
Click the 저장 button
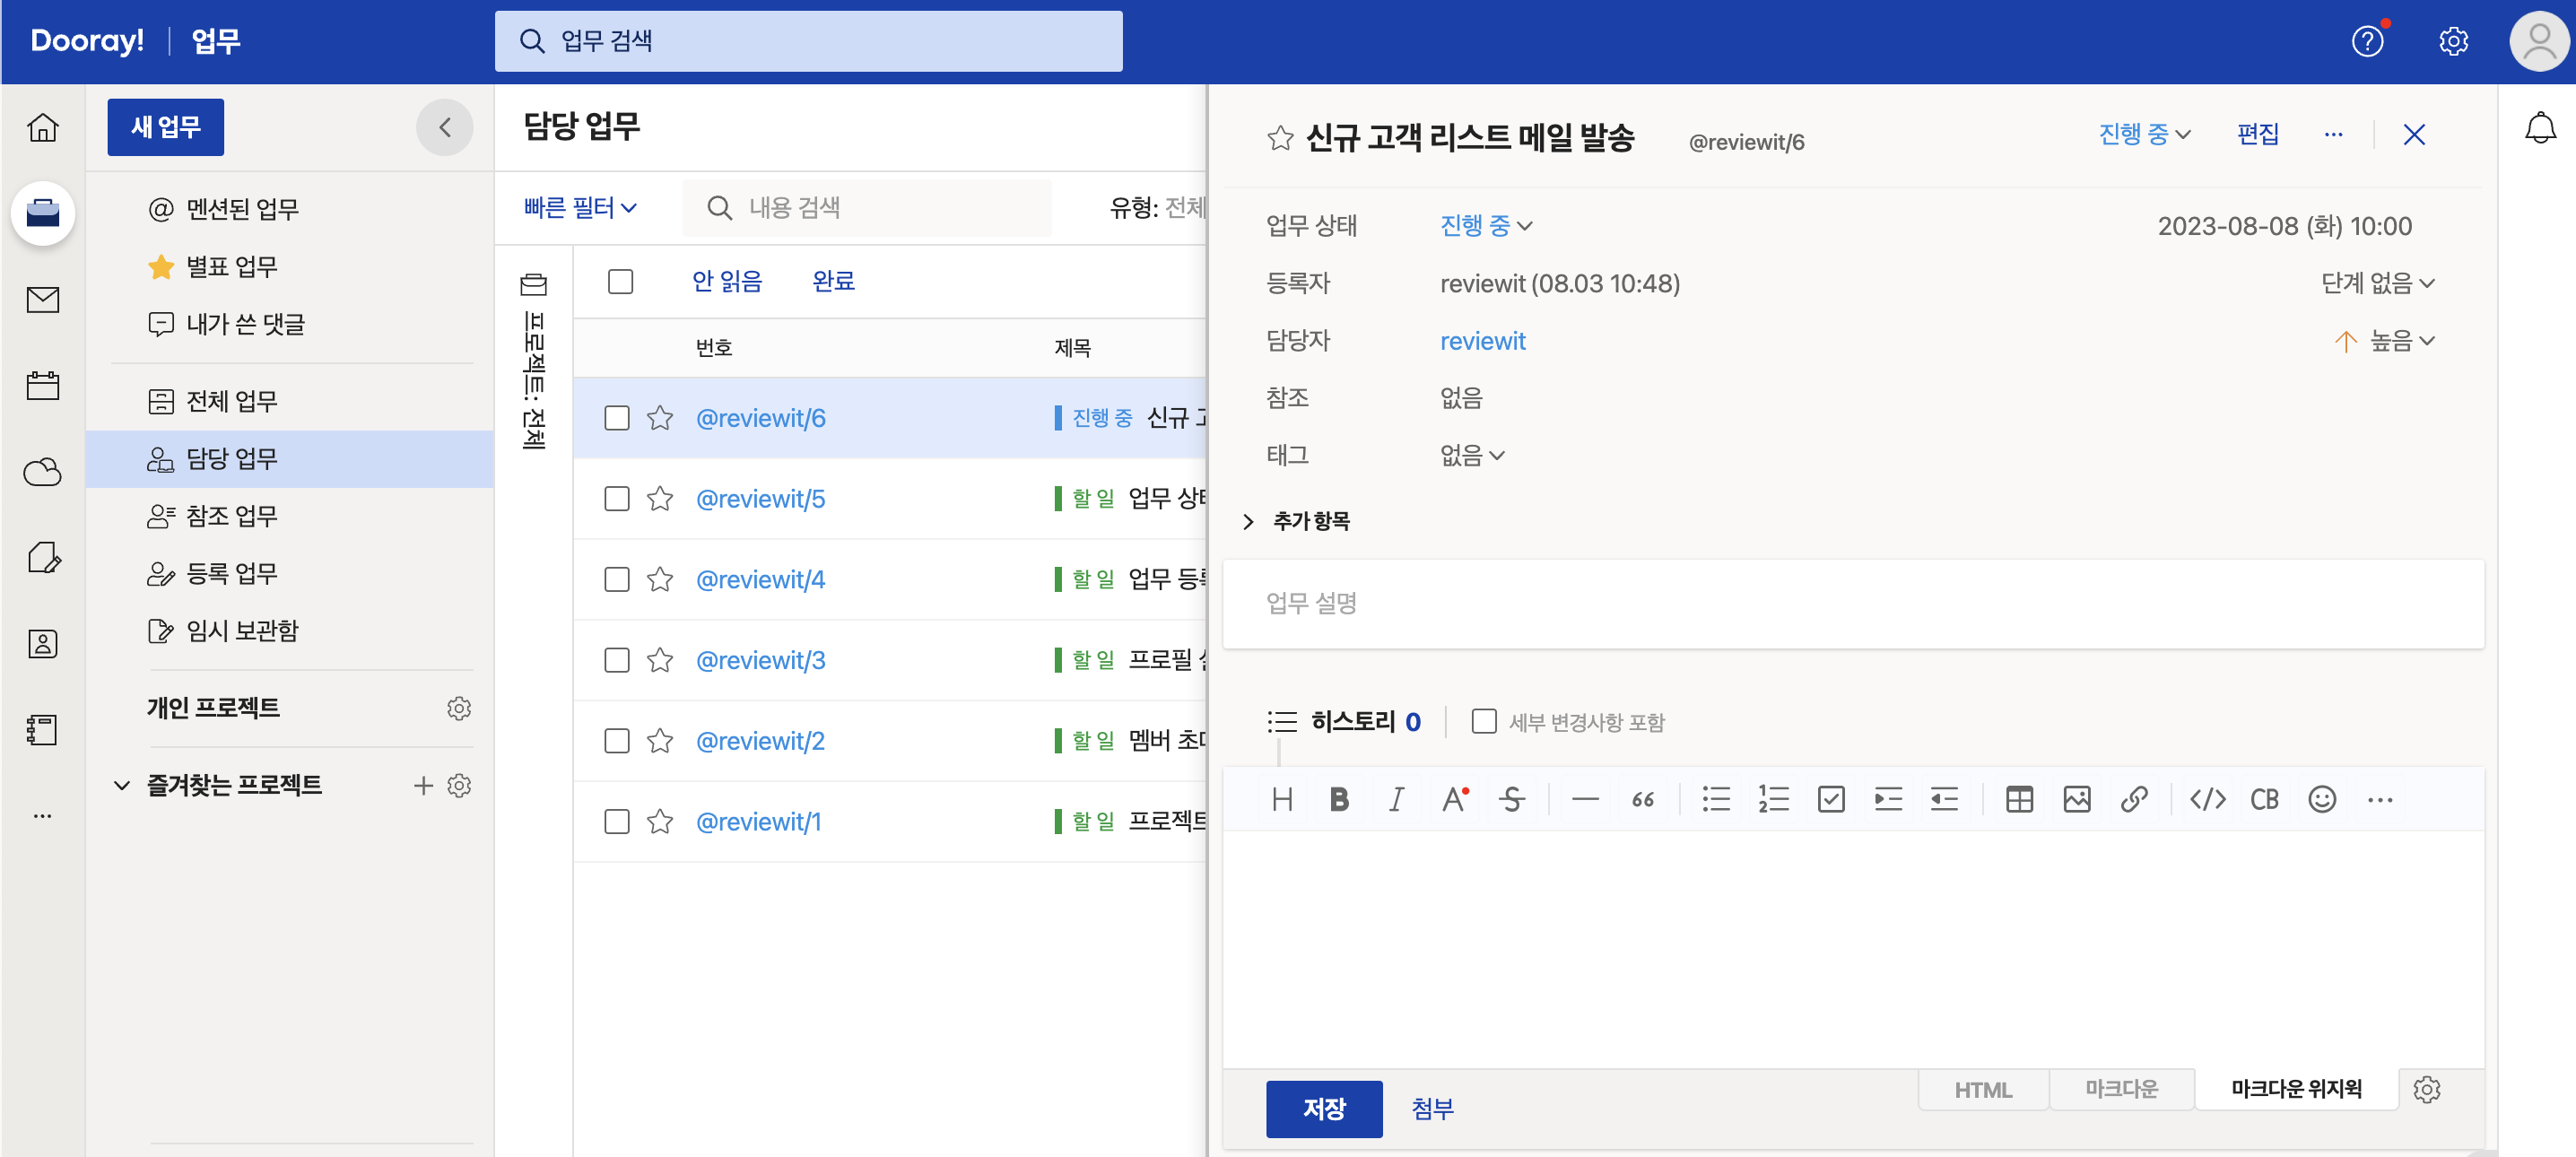tap(1323, 1108)
